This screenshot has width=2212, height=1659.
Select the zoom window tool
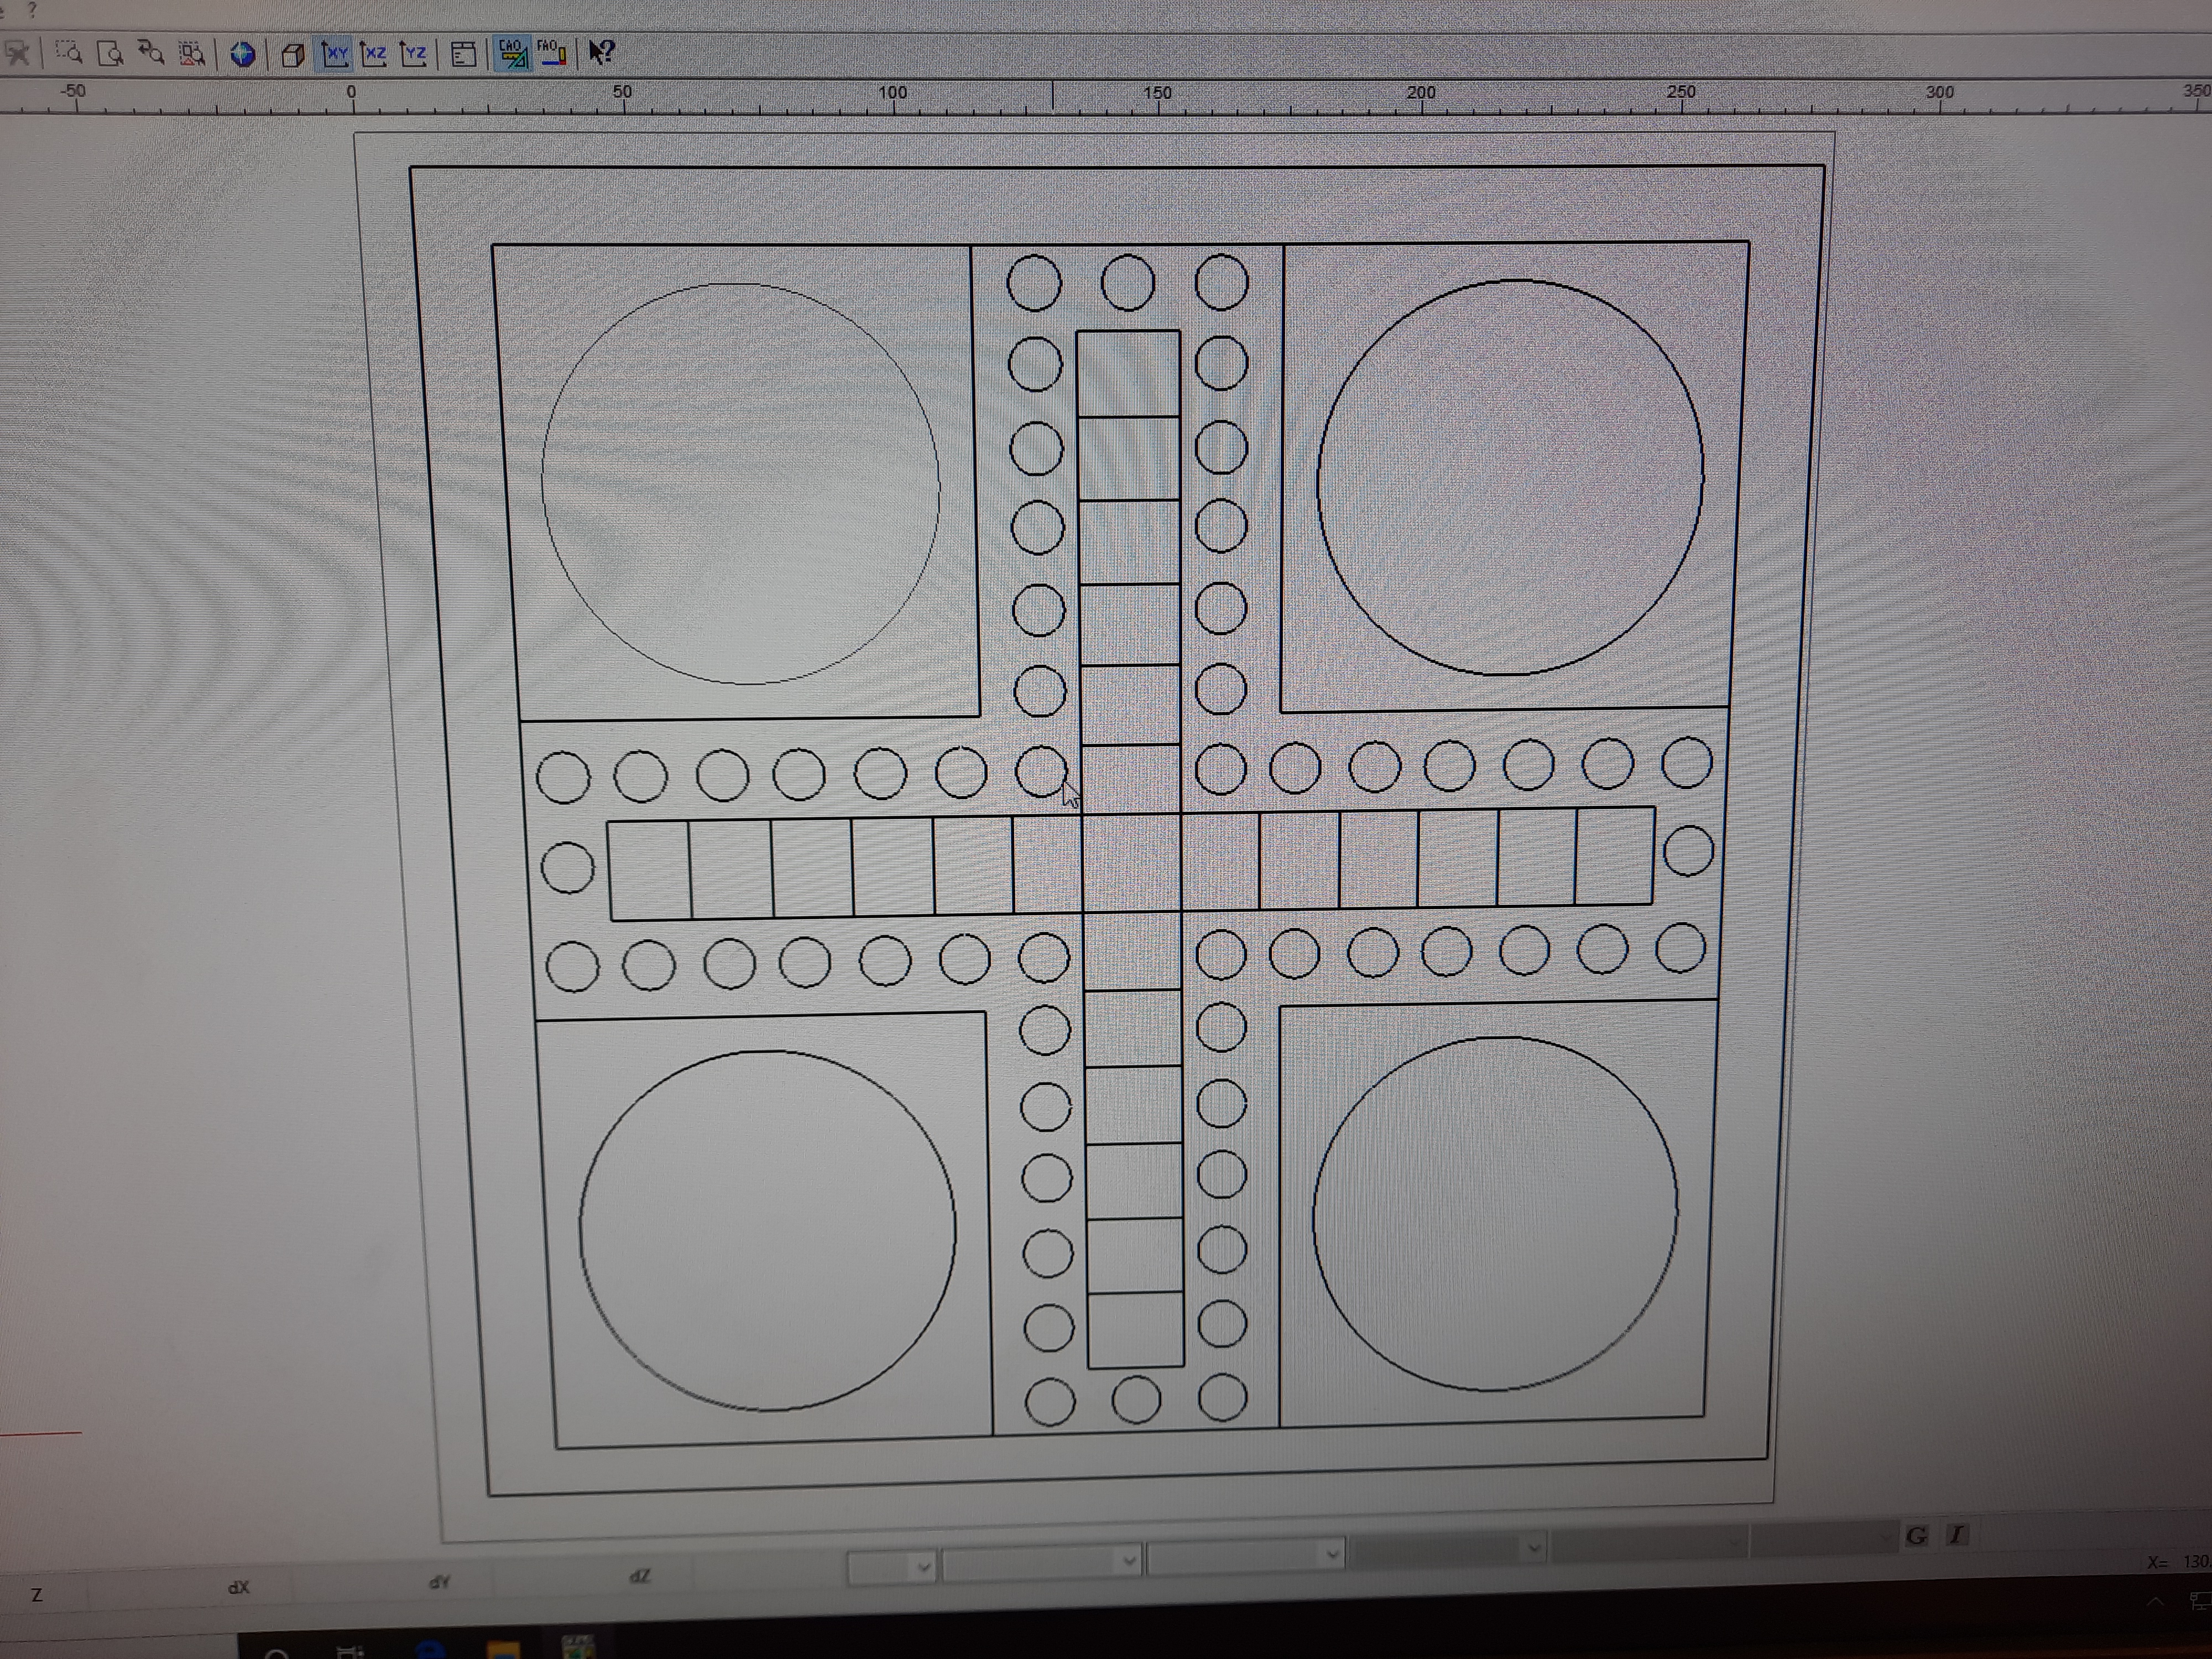[x=69, y=52]
